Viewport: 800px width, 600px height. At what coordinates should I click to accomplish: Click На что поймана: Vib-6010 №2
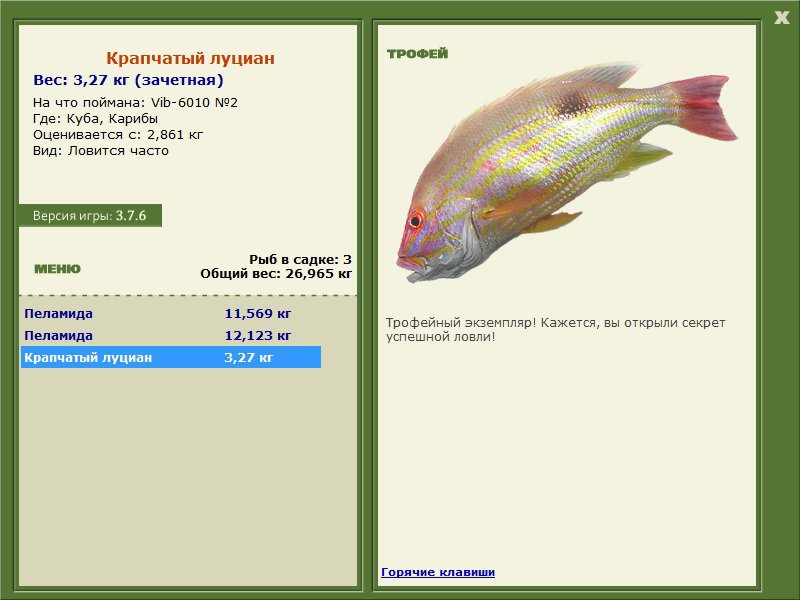[135, 103]
